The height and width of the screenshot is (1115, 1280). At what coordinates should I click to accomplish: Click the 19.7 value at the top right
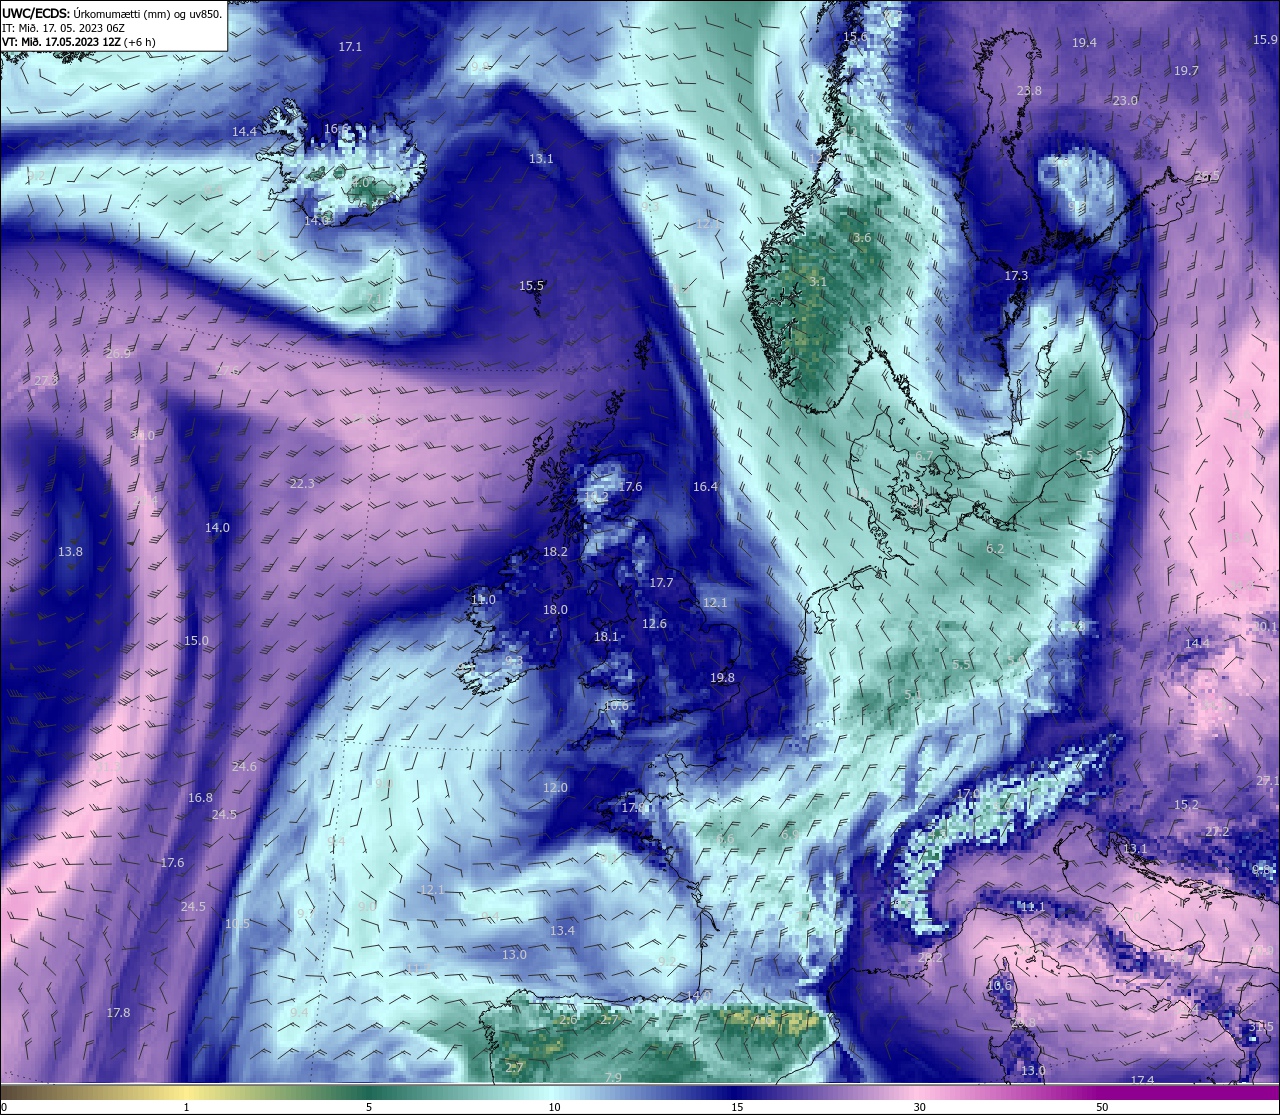click(x=1186, y=71)
